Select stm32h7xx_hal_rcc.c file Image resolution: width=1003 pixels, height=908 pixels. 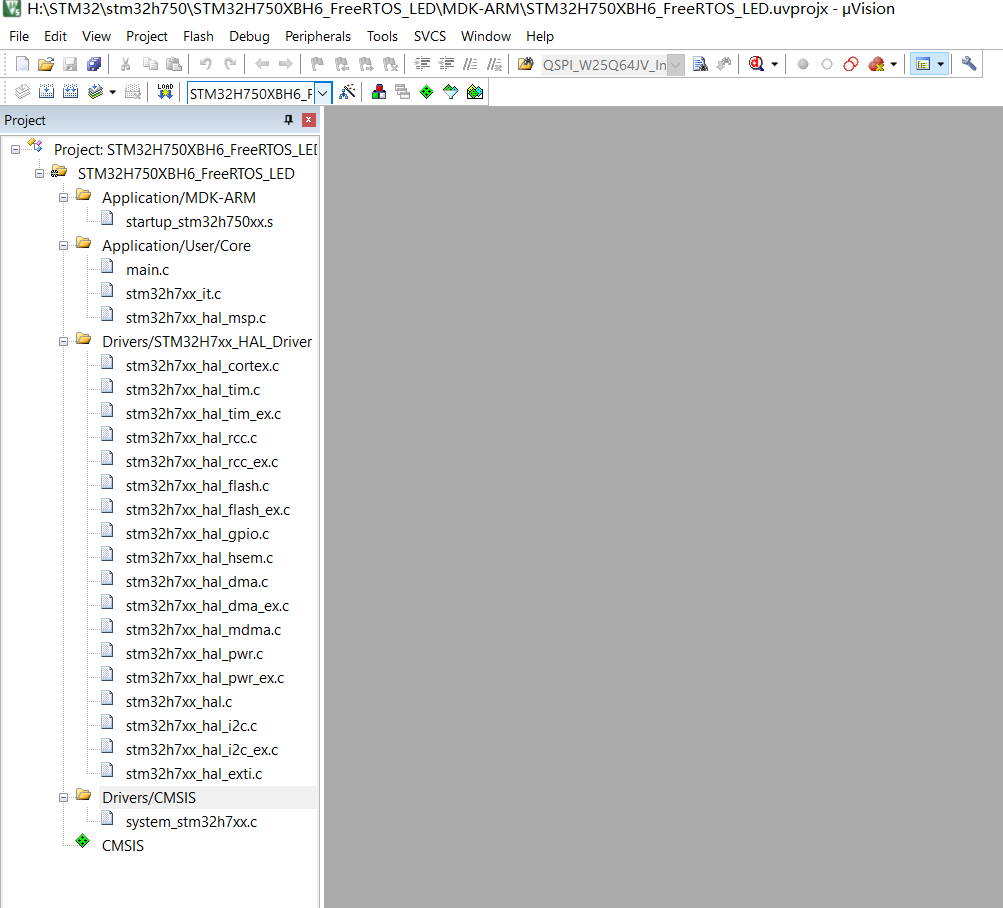(x=191, y=438)
